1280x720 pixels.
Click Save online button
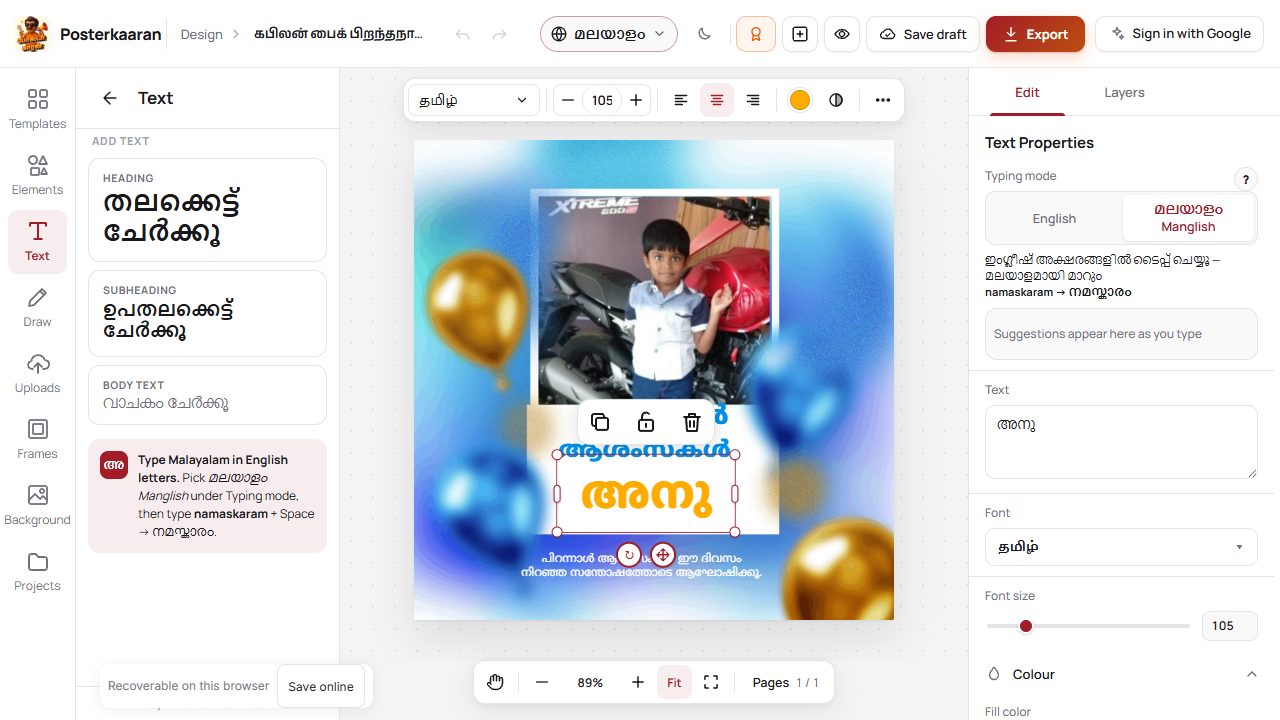(x=321, y=686)
